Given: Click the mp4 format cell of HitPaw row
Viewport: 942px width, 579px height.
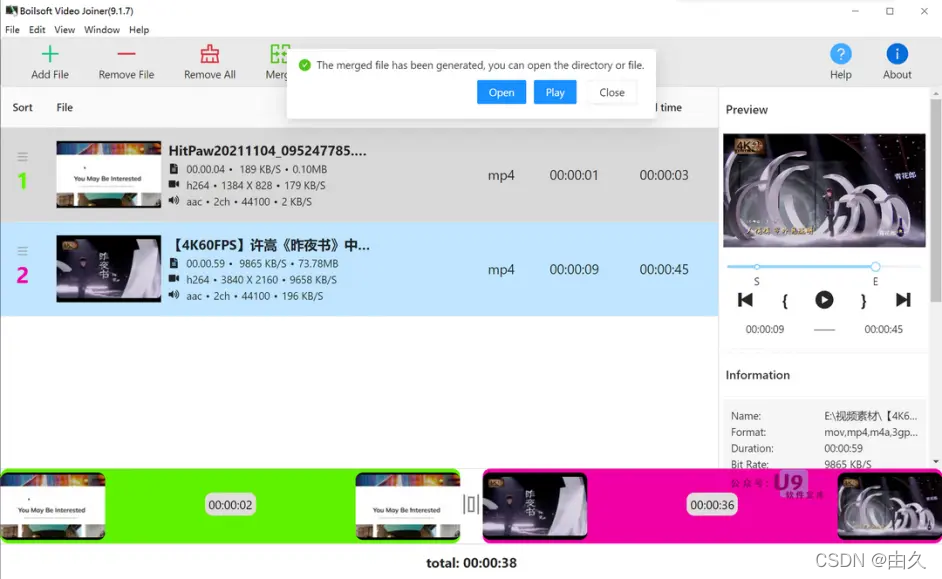Looking at the screenshot, I should [x=501, y=175].
